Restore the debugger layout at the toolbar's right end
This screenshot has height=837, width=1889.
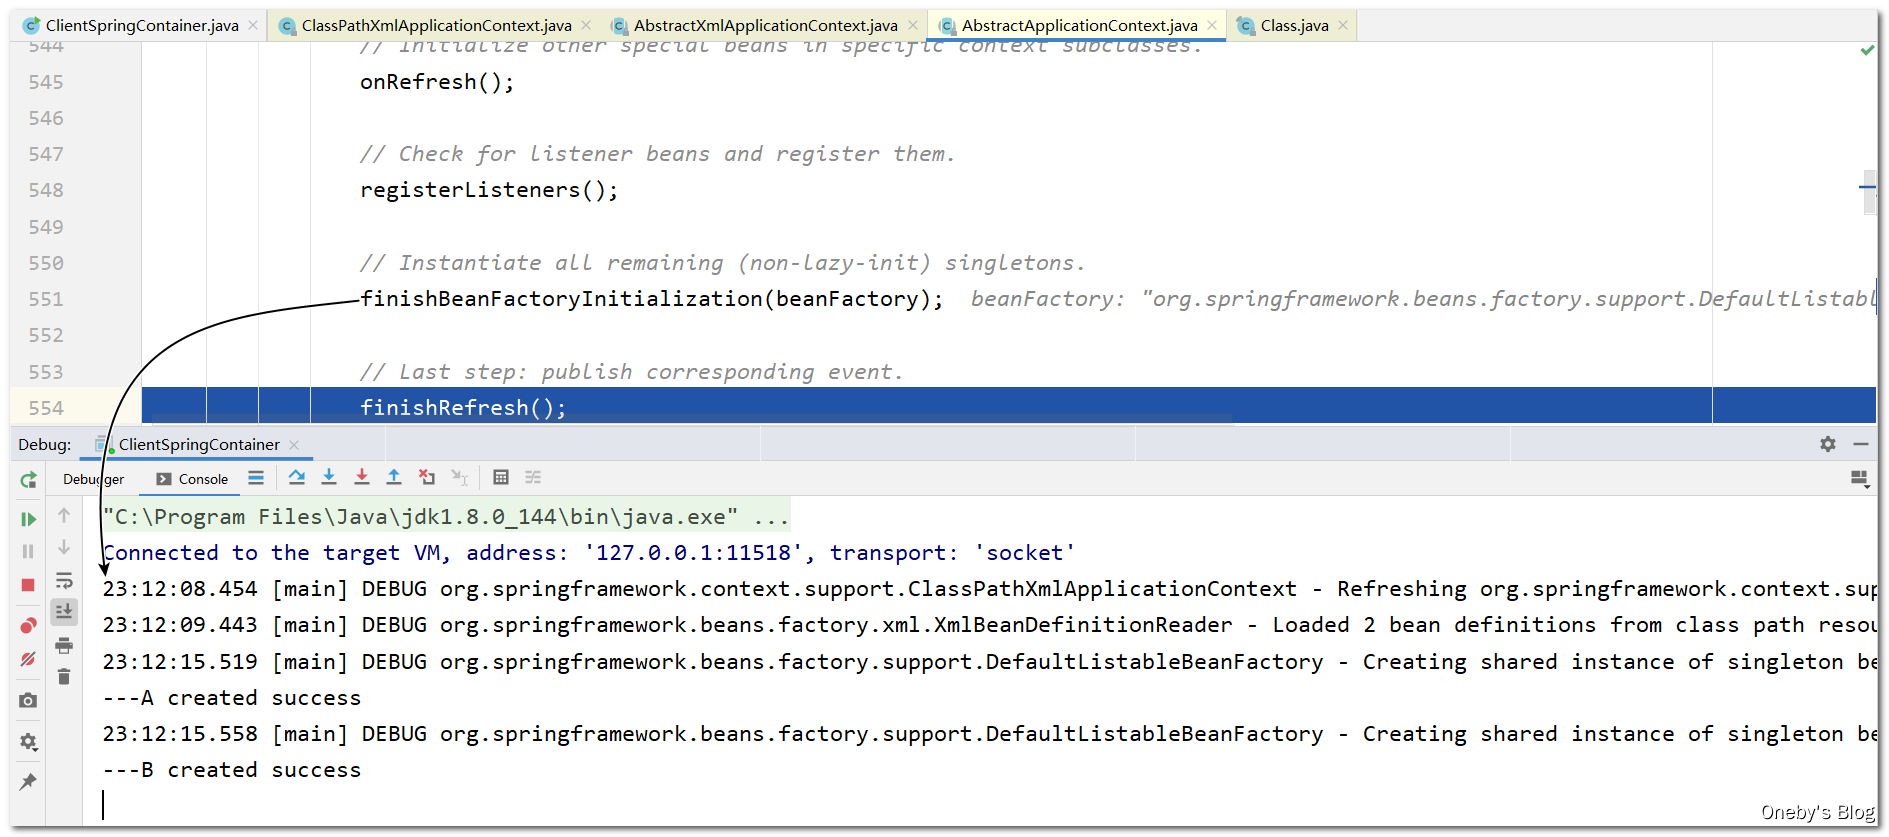coord(1860,479)
